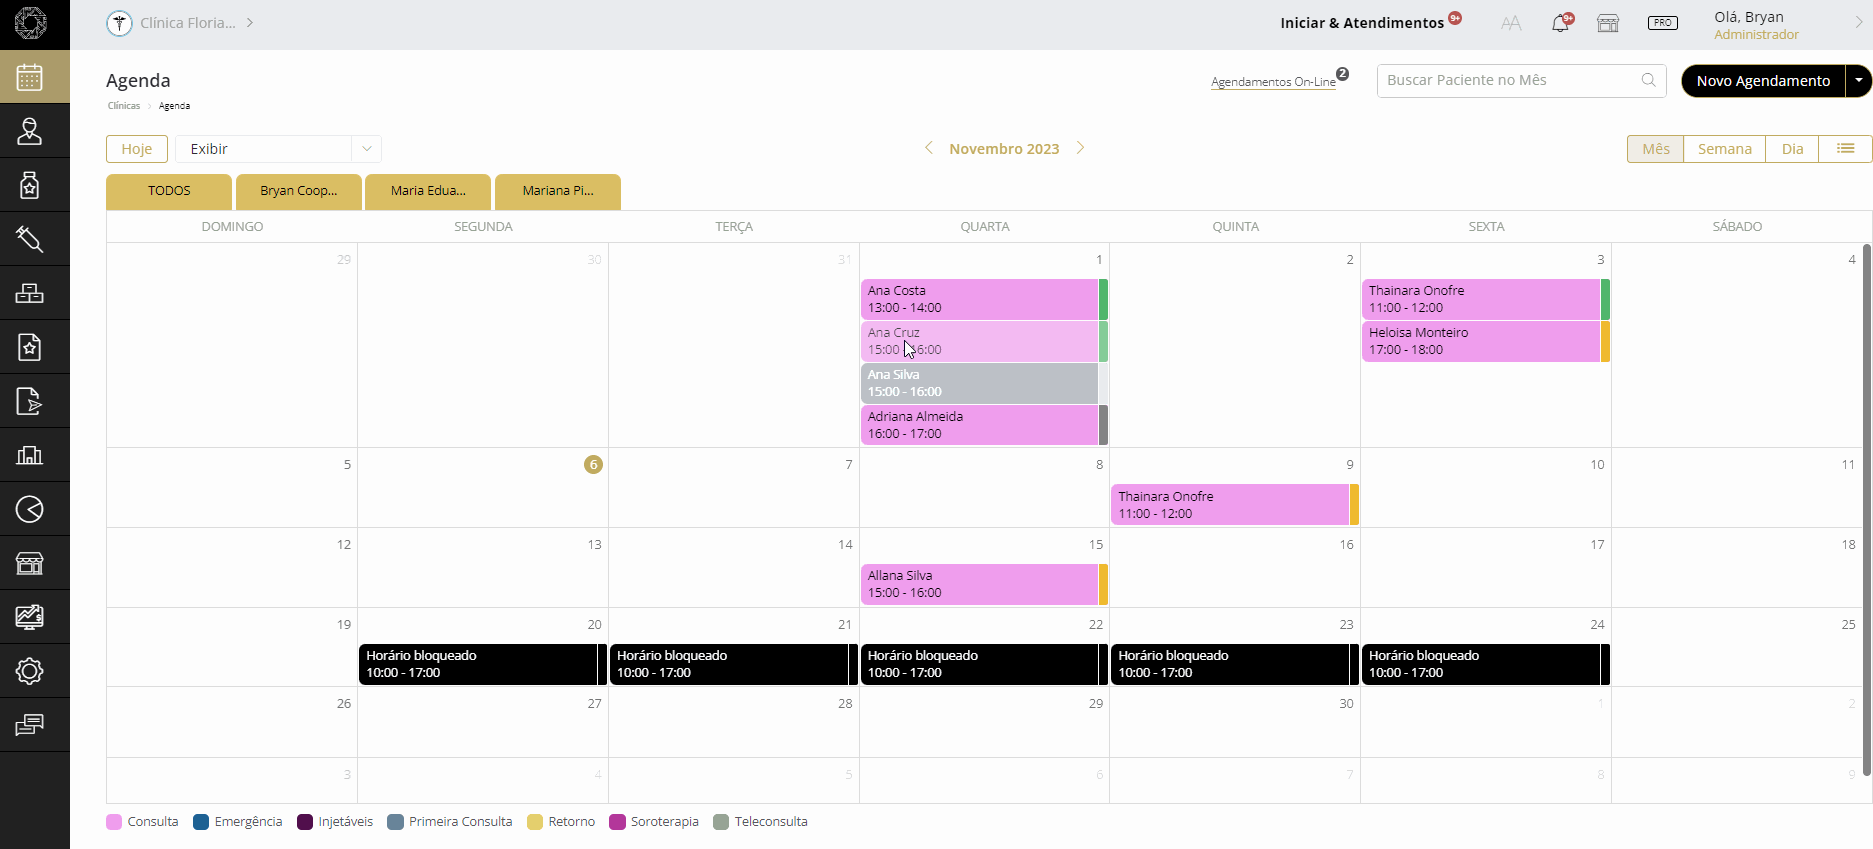Switch calendar to Dia view

(x=1792, y=149)
